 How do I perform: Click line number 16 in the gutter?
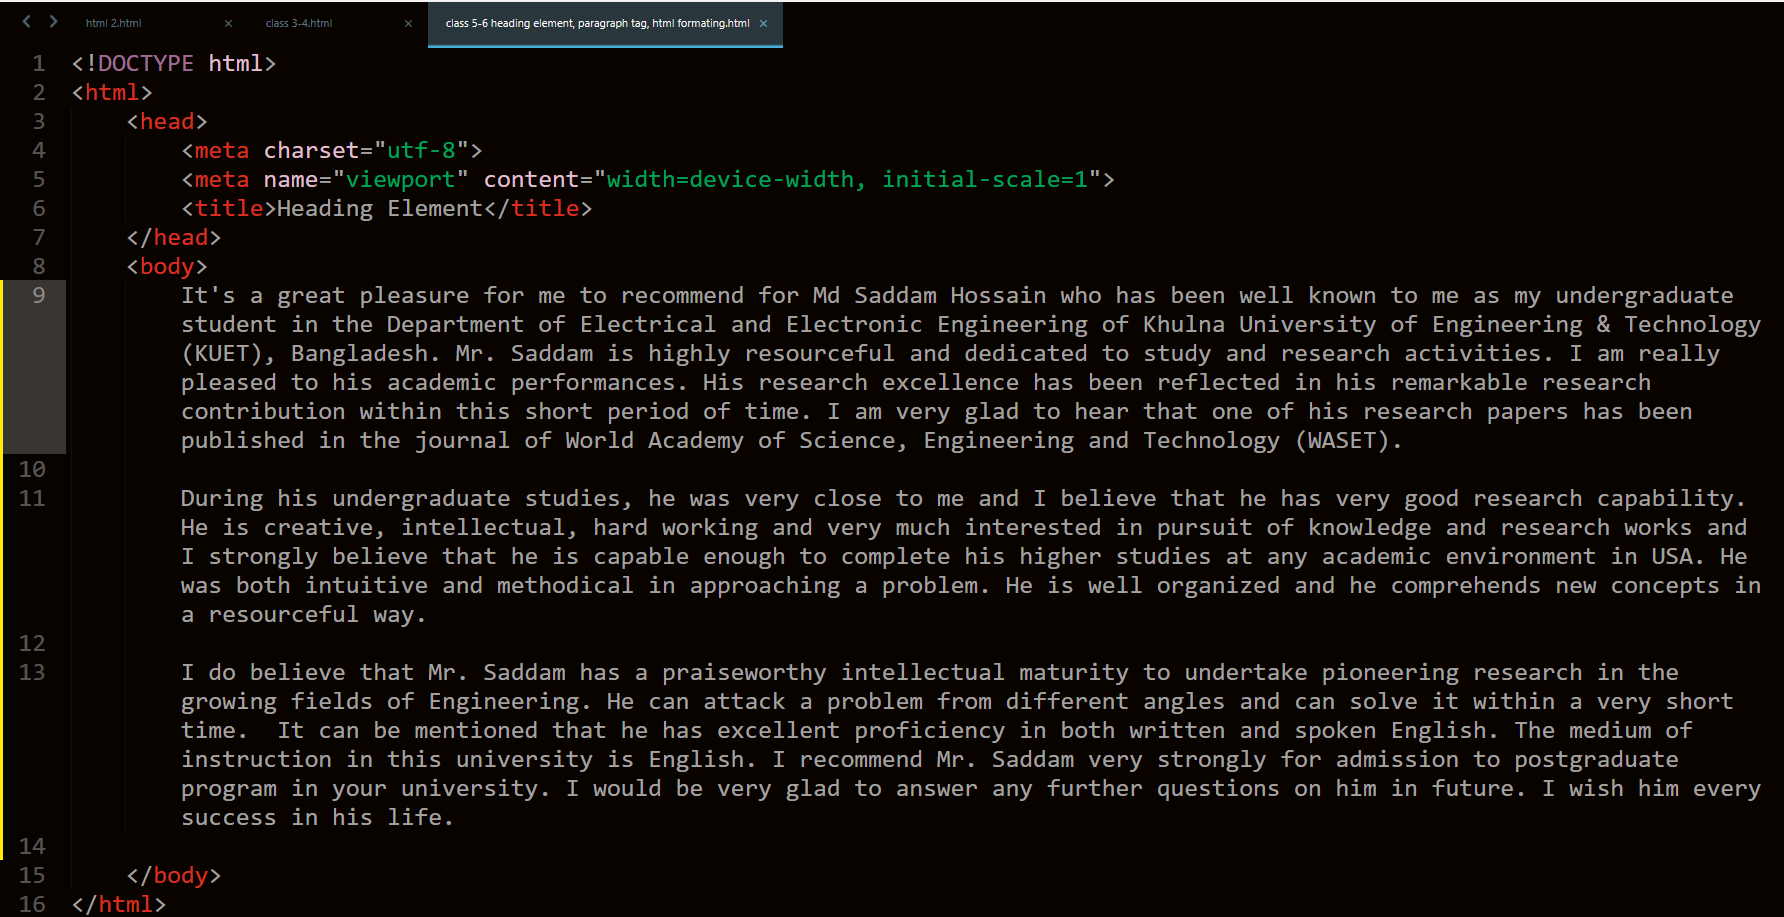32,904
